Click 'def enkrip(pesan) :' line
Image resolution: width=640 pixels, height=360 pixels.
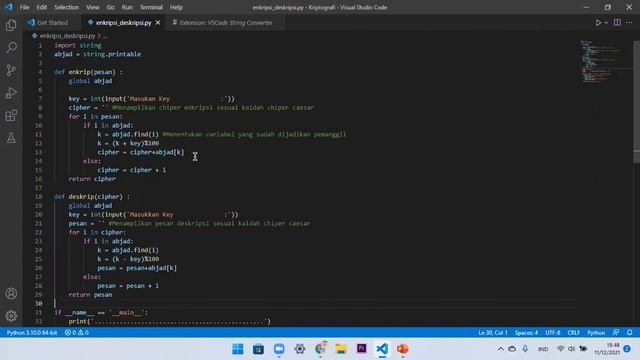88,72
